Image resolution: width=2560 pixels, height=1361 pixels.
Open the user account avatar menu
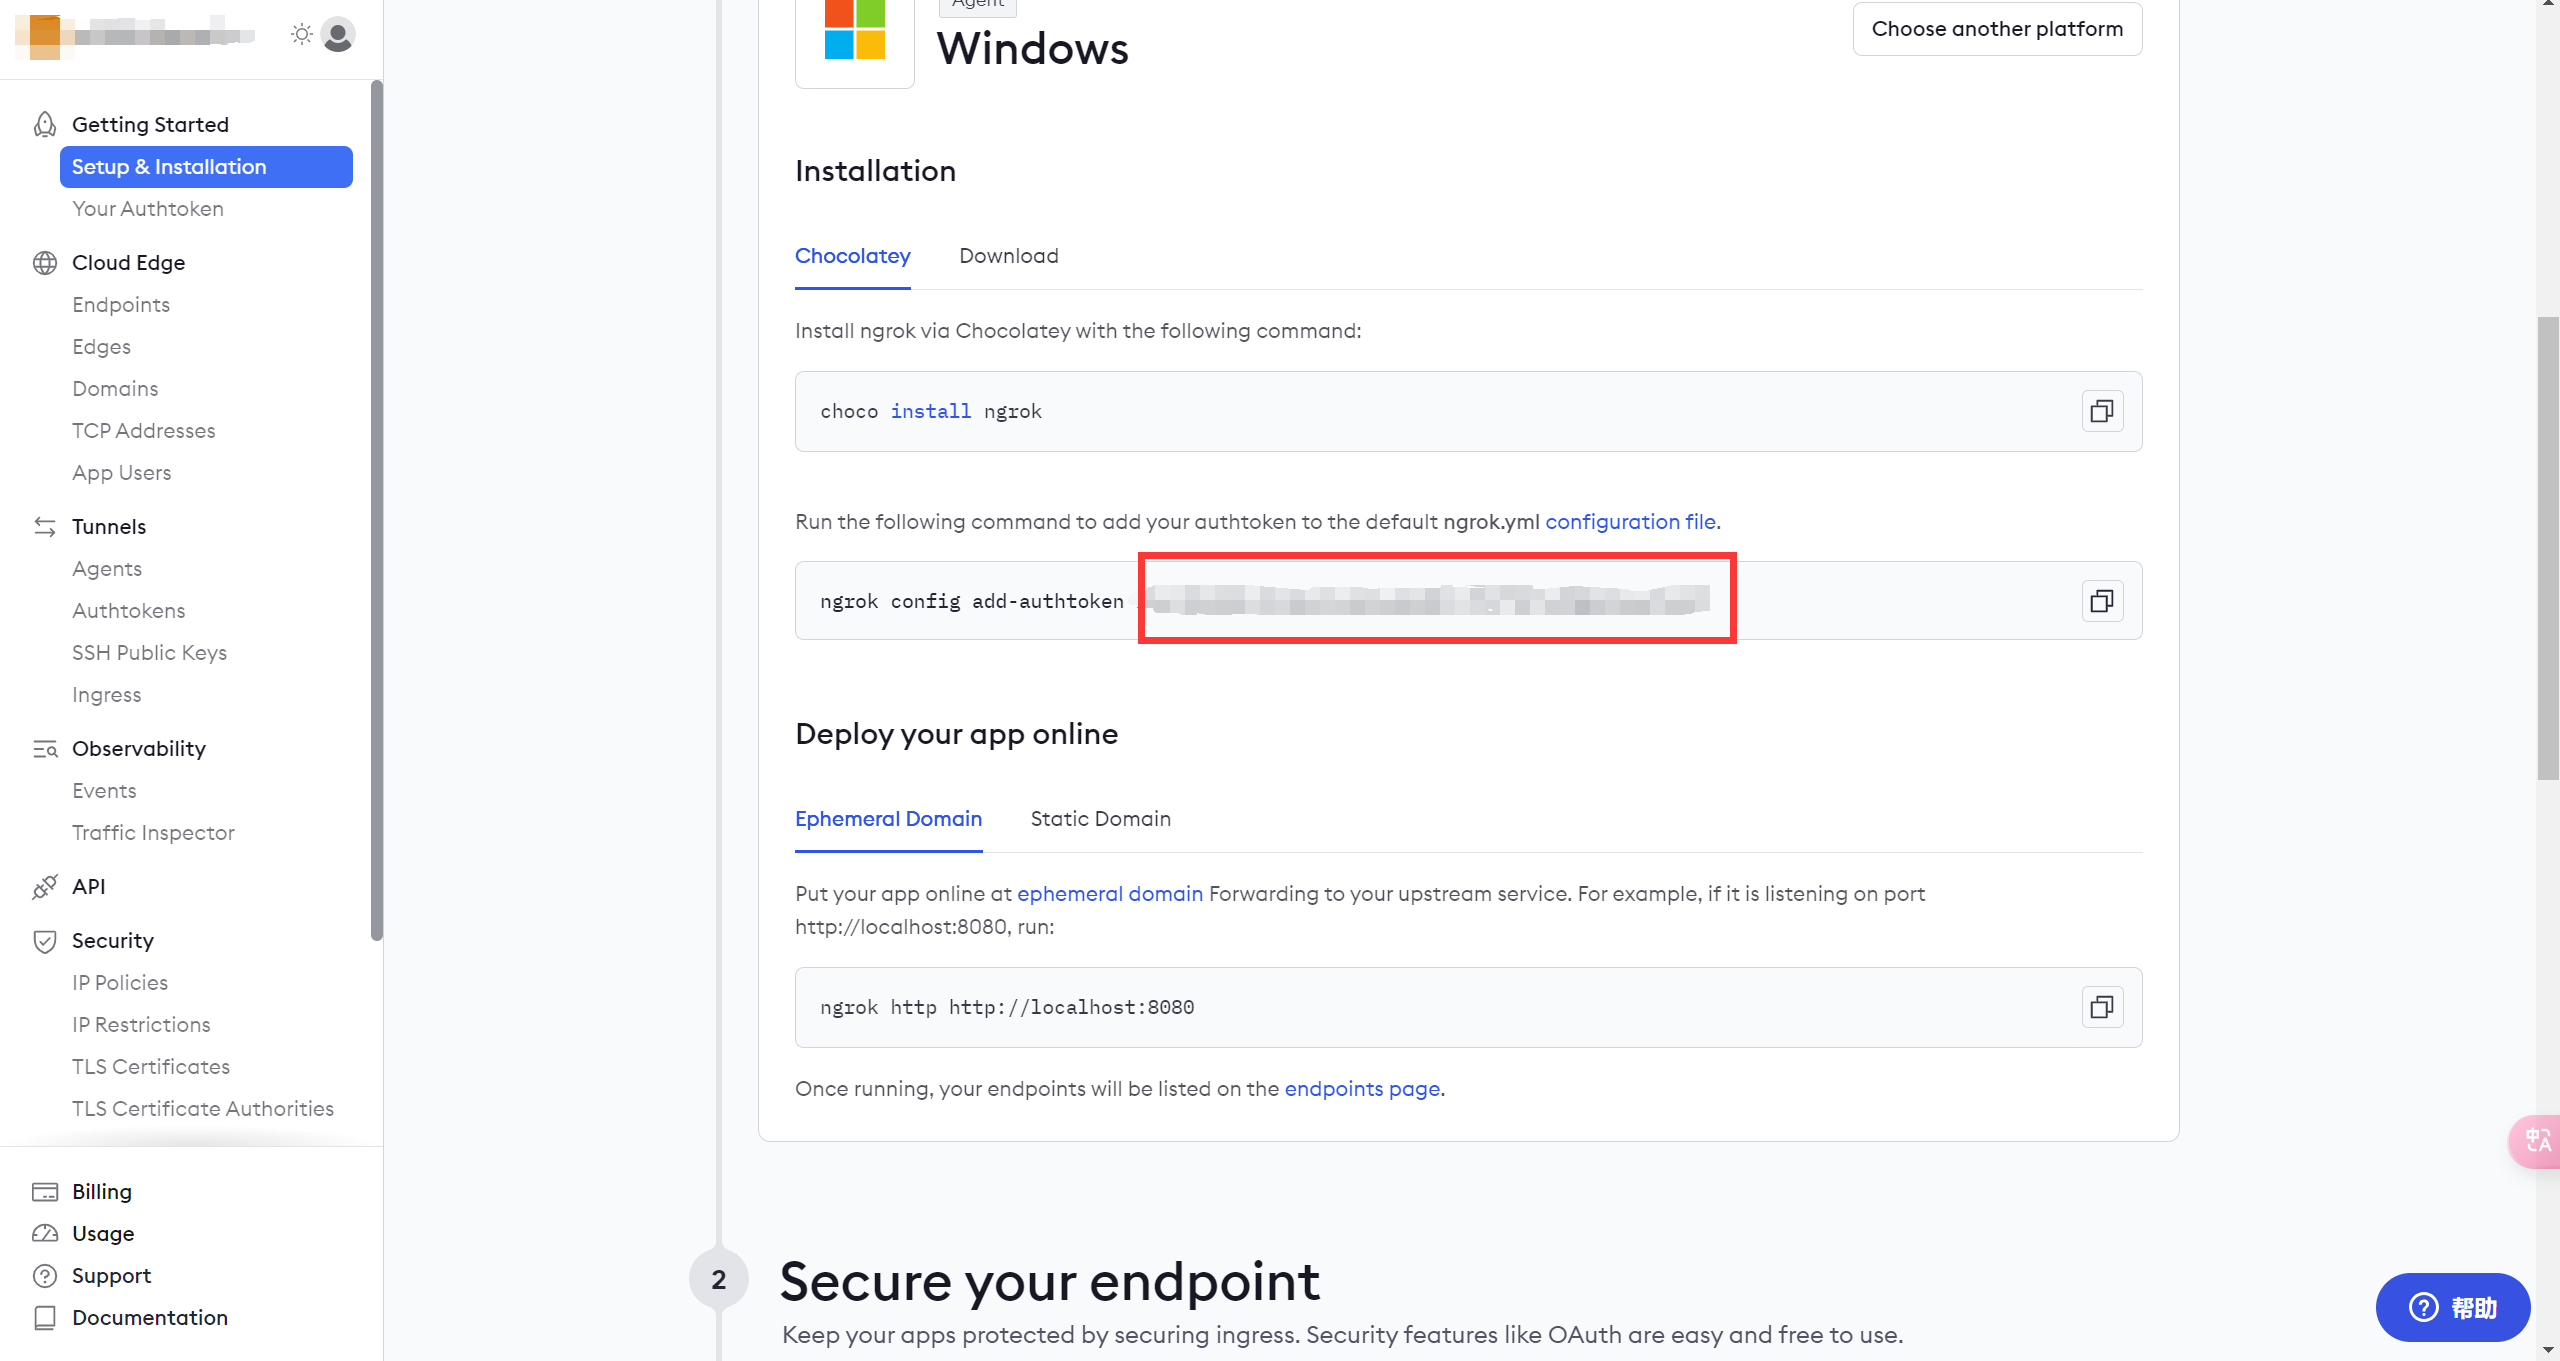coord(339,35)
